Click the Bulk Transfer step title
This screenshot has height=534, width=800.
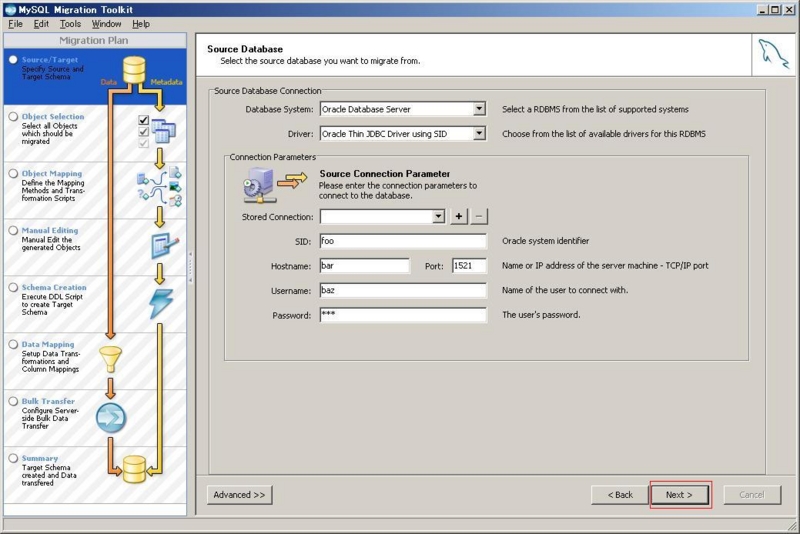pos(48,401)
